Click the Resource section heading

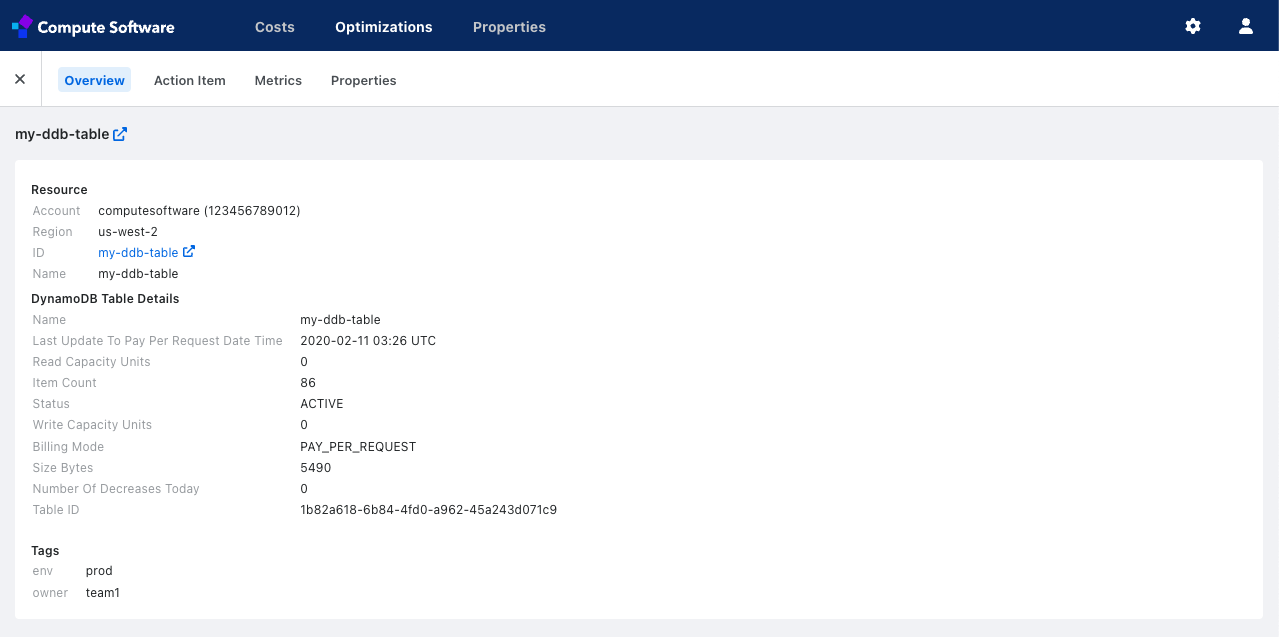59,190
